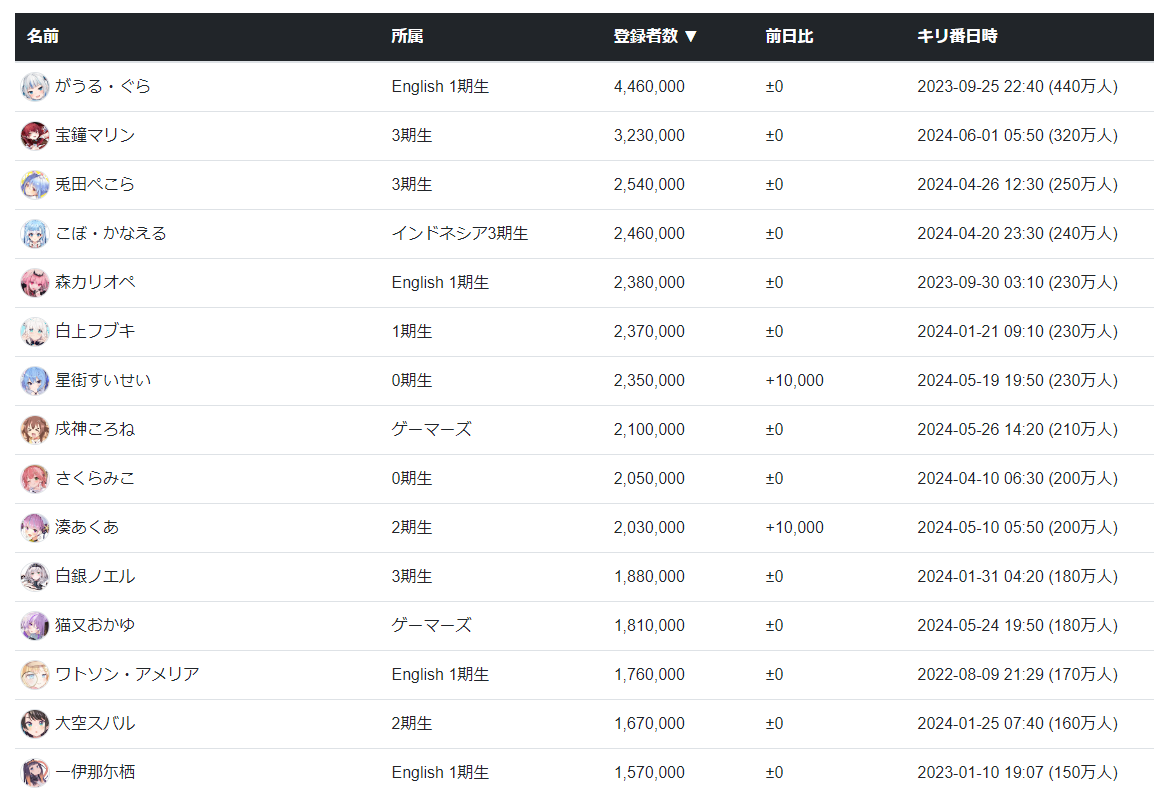Click the avatar icon of 森カリオペ

pyautogui.click(x=35, y=283)
